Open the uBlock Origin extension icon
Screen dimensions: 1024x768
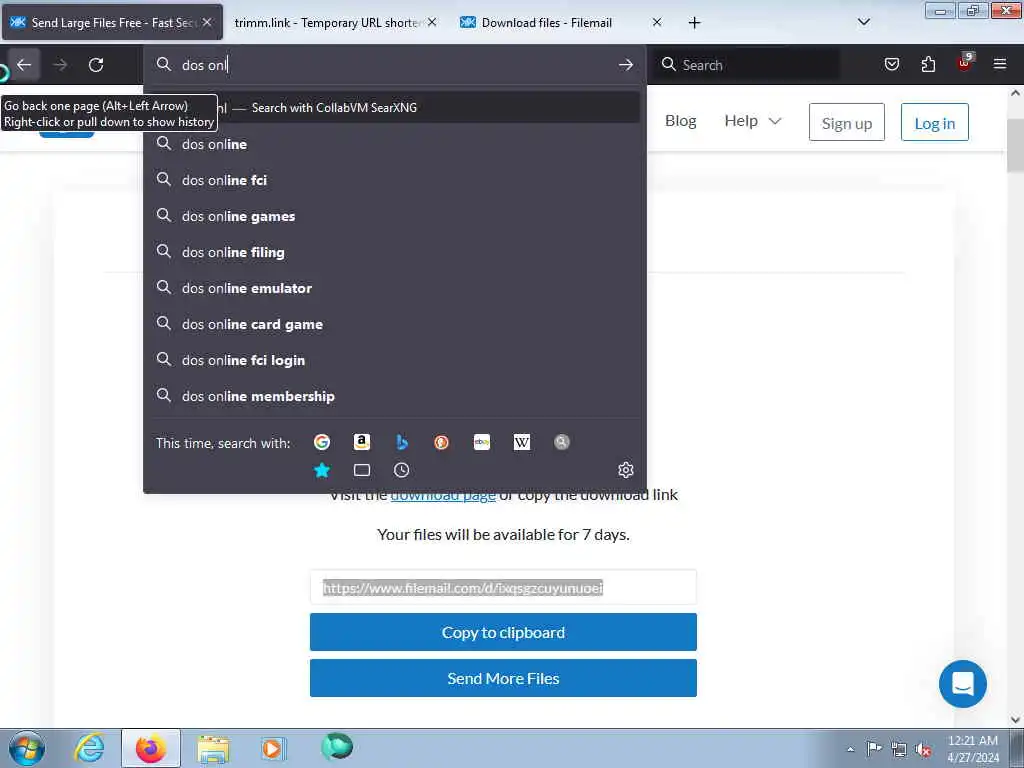coord(964,63)
